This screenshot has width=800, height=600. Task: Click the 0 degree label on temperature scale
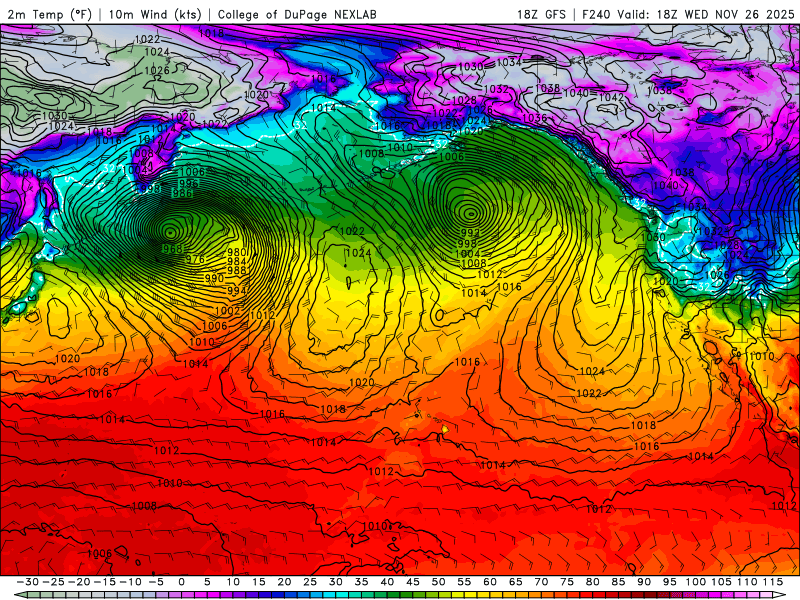click(x=182, y=582)
